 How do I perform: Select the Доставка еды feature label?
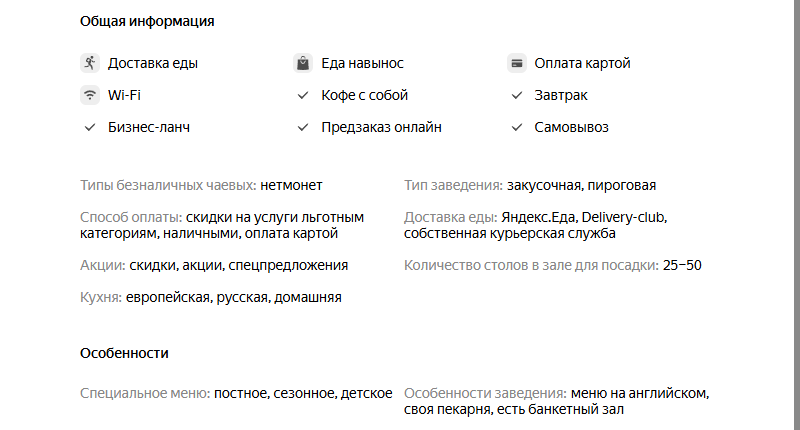point(153,63)
